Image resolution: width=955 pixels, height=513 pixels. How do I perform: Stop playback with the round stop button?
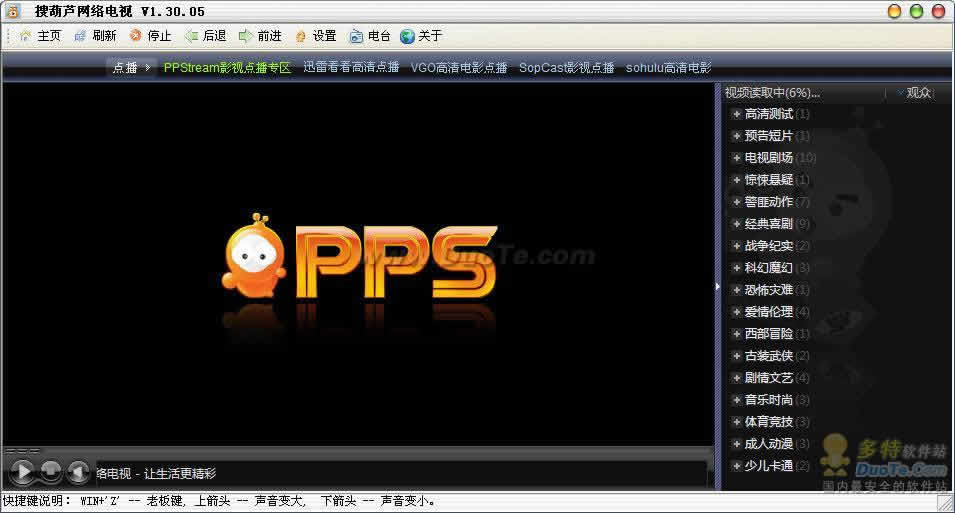[51, 470]
